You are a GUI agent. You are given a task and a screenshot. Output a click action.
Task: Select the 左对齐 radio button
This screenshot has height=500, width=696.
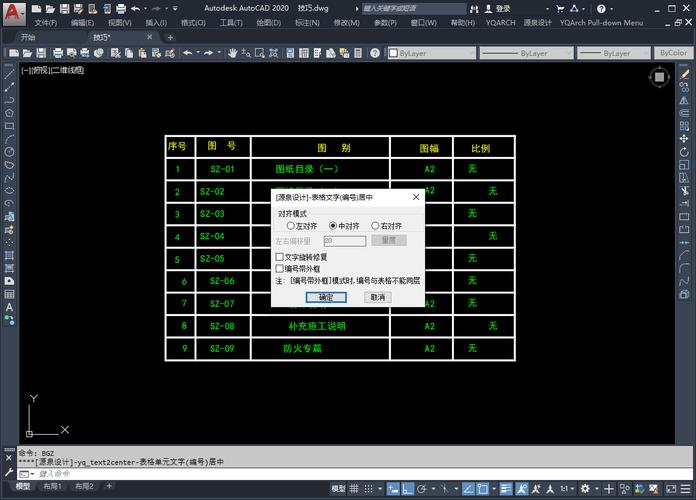tap(291, 226)
